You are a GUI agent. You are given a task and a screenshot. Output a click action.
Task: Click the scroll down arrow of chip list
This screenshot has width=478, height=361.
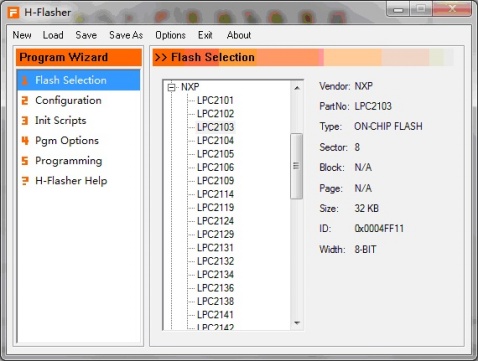(x=297, y=323)
